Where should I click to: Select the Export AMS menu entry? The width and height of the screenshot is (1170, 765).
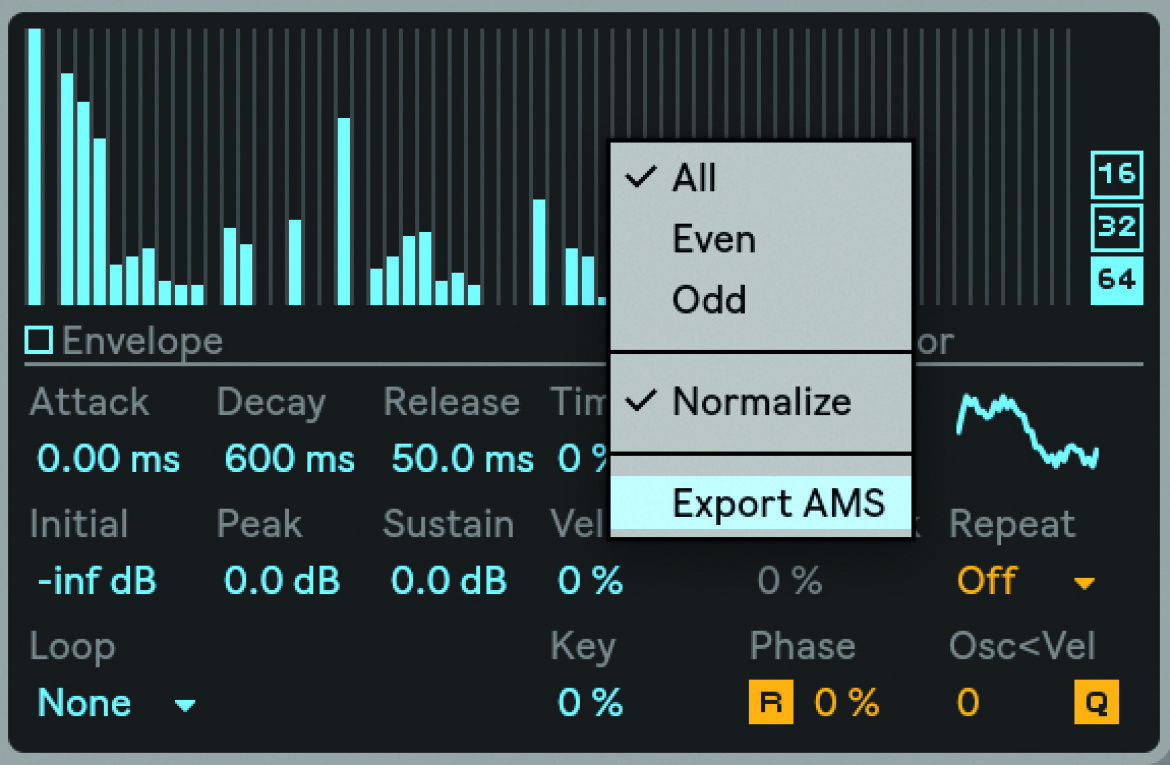pyautogui.click(x=761, y=502)
